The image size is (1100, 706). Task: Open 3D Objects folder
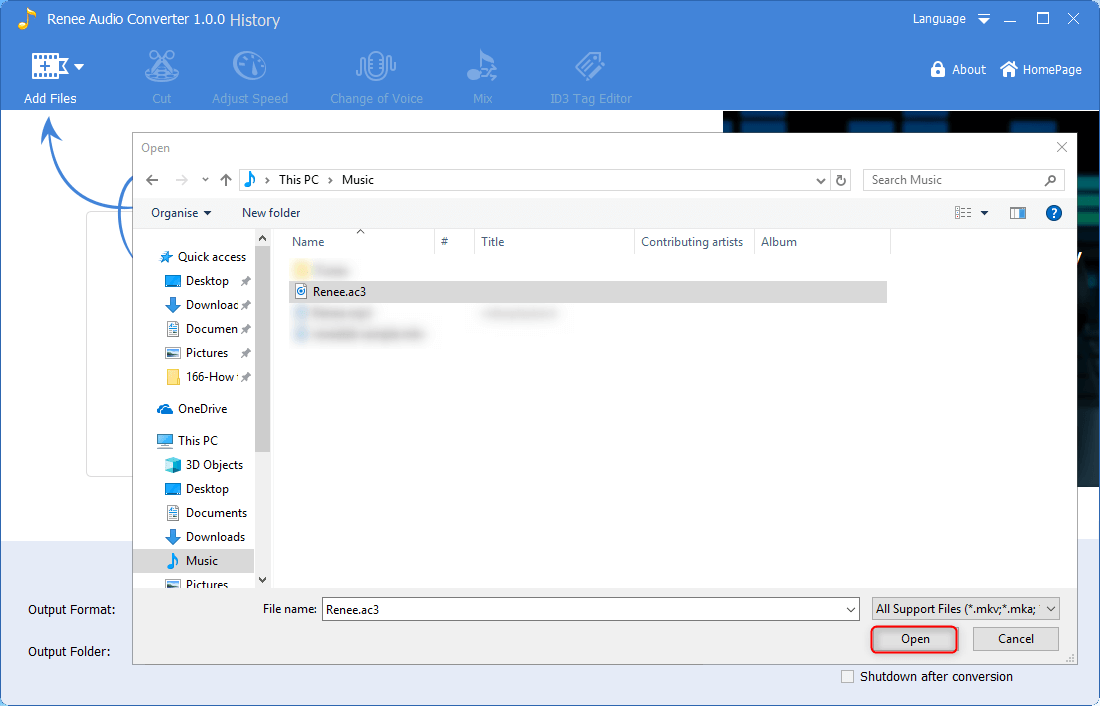(x=204, y=465)
